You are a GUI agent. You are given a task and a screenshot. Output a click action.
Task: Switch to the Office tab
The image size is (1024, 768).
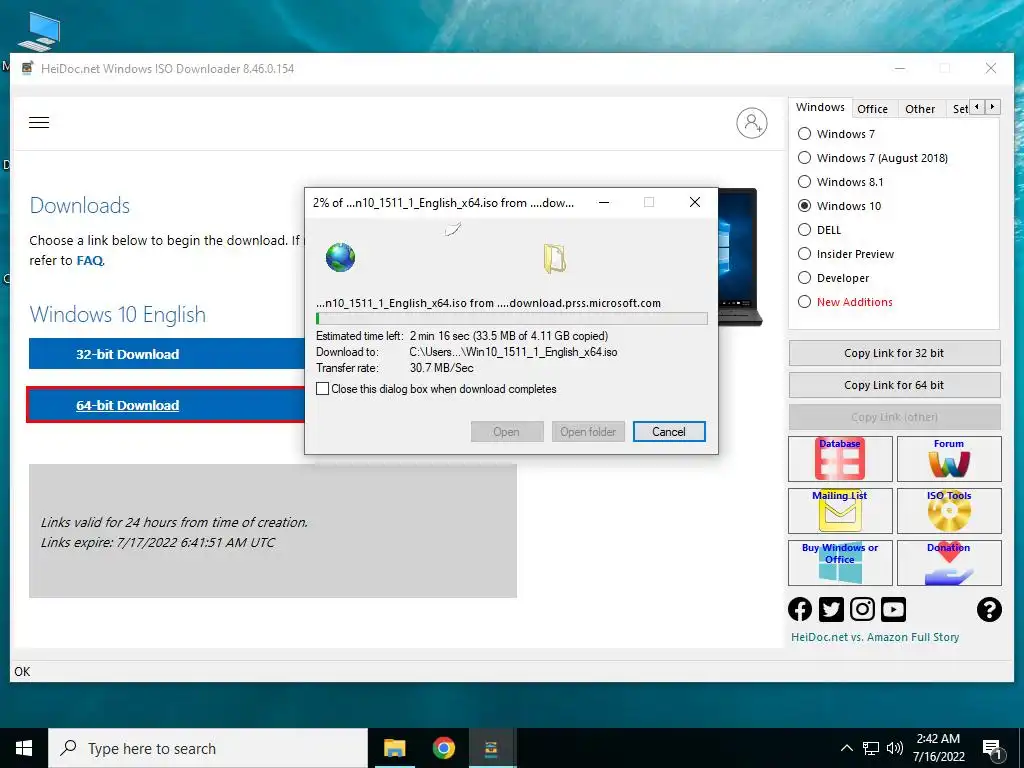tap(872, 109)
